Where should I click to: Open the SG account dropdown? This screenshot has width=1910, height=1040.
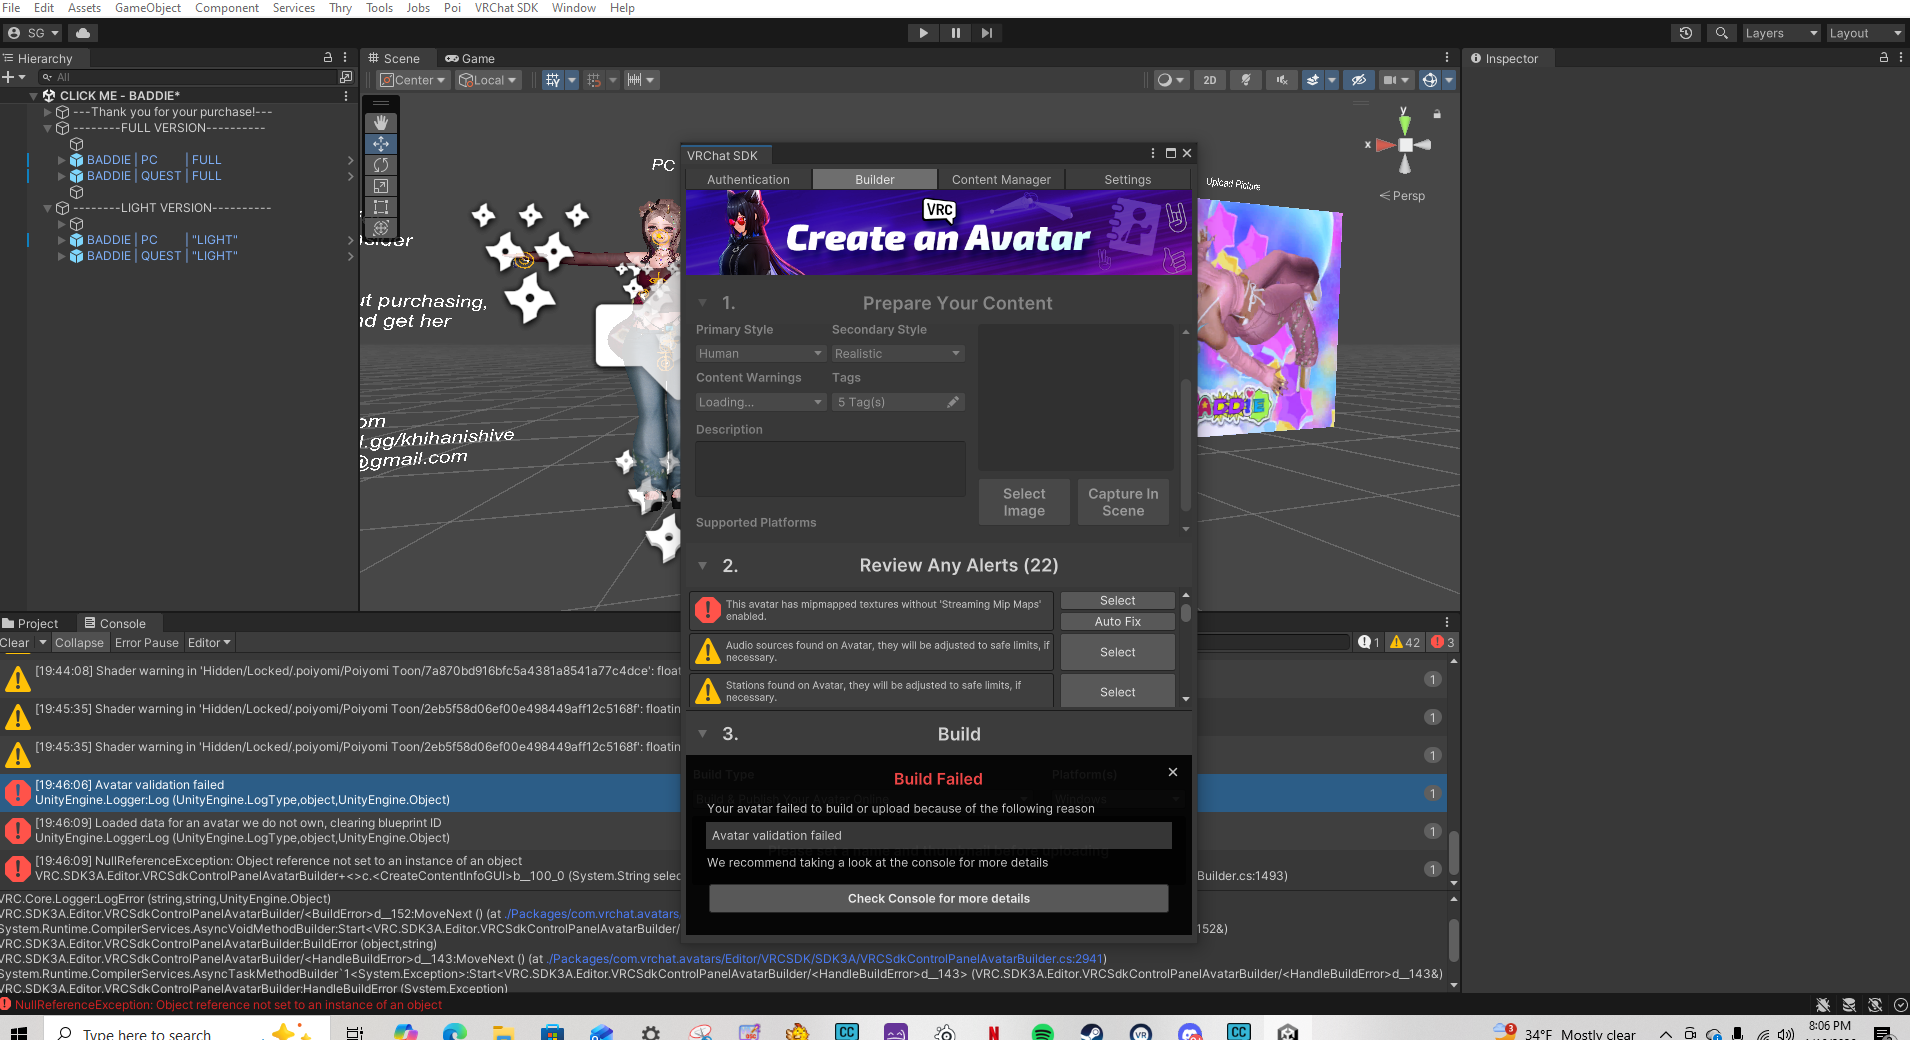pos(33,33)
